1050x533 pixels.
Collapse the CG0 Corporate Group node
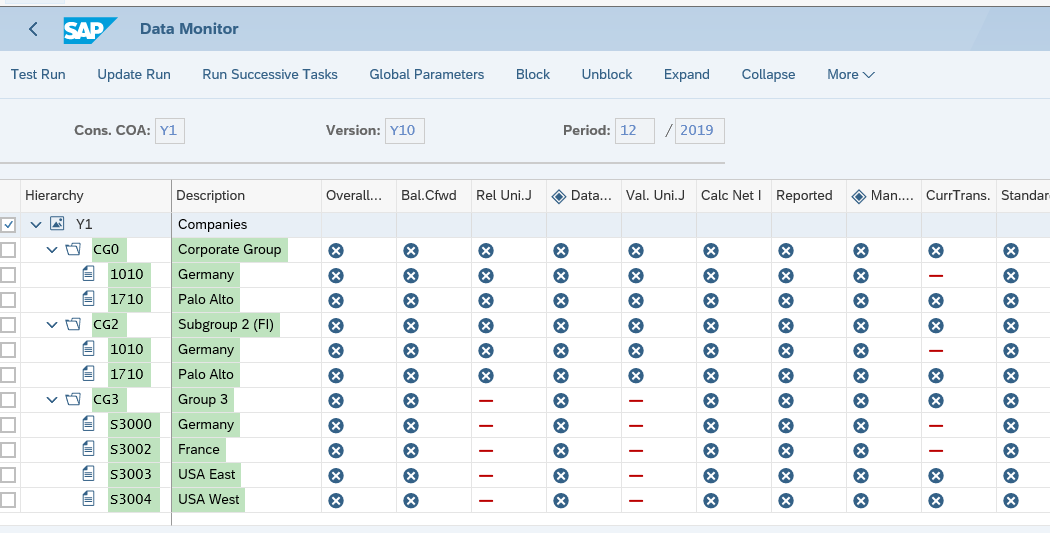pyautogui.click(x=52, y=250)
